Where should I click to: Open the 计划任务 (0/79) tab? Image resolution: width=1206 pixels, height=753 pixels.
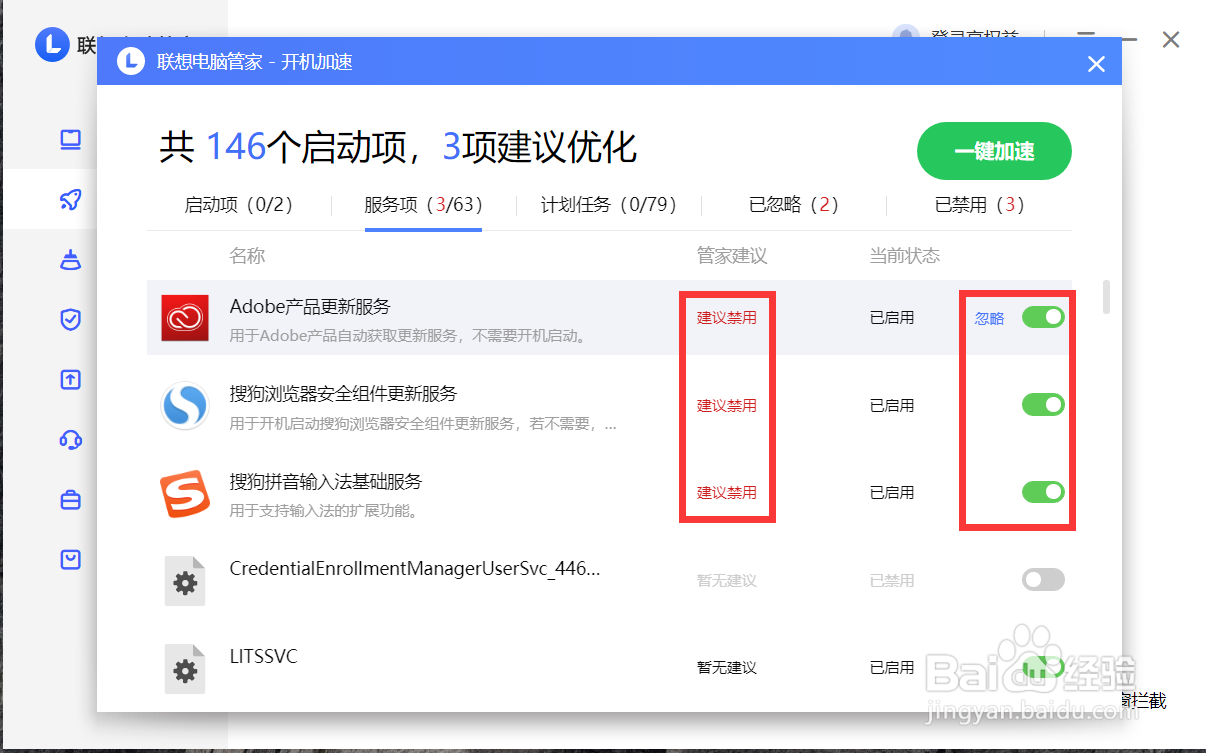tap(609, 205)
